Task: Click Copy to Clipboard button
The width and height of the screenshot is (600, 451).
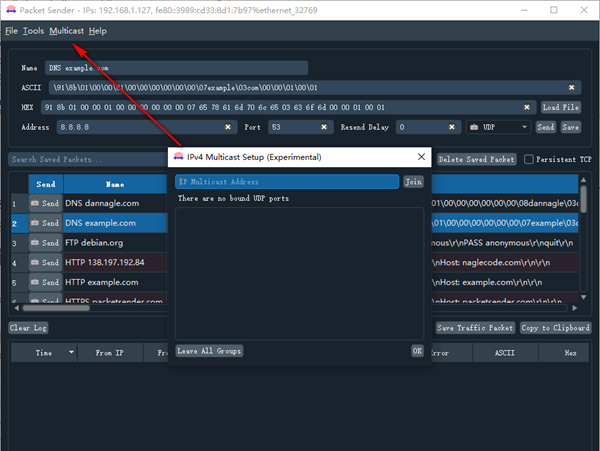Action: pos(555,328)
